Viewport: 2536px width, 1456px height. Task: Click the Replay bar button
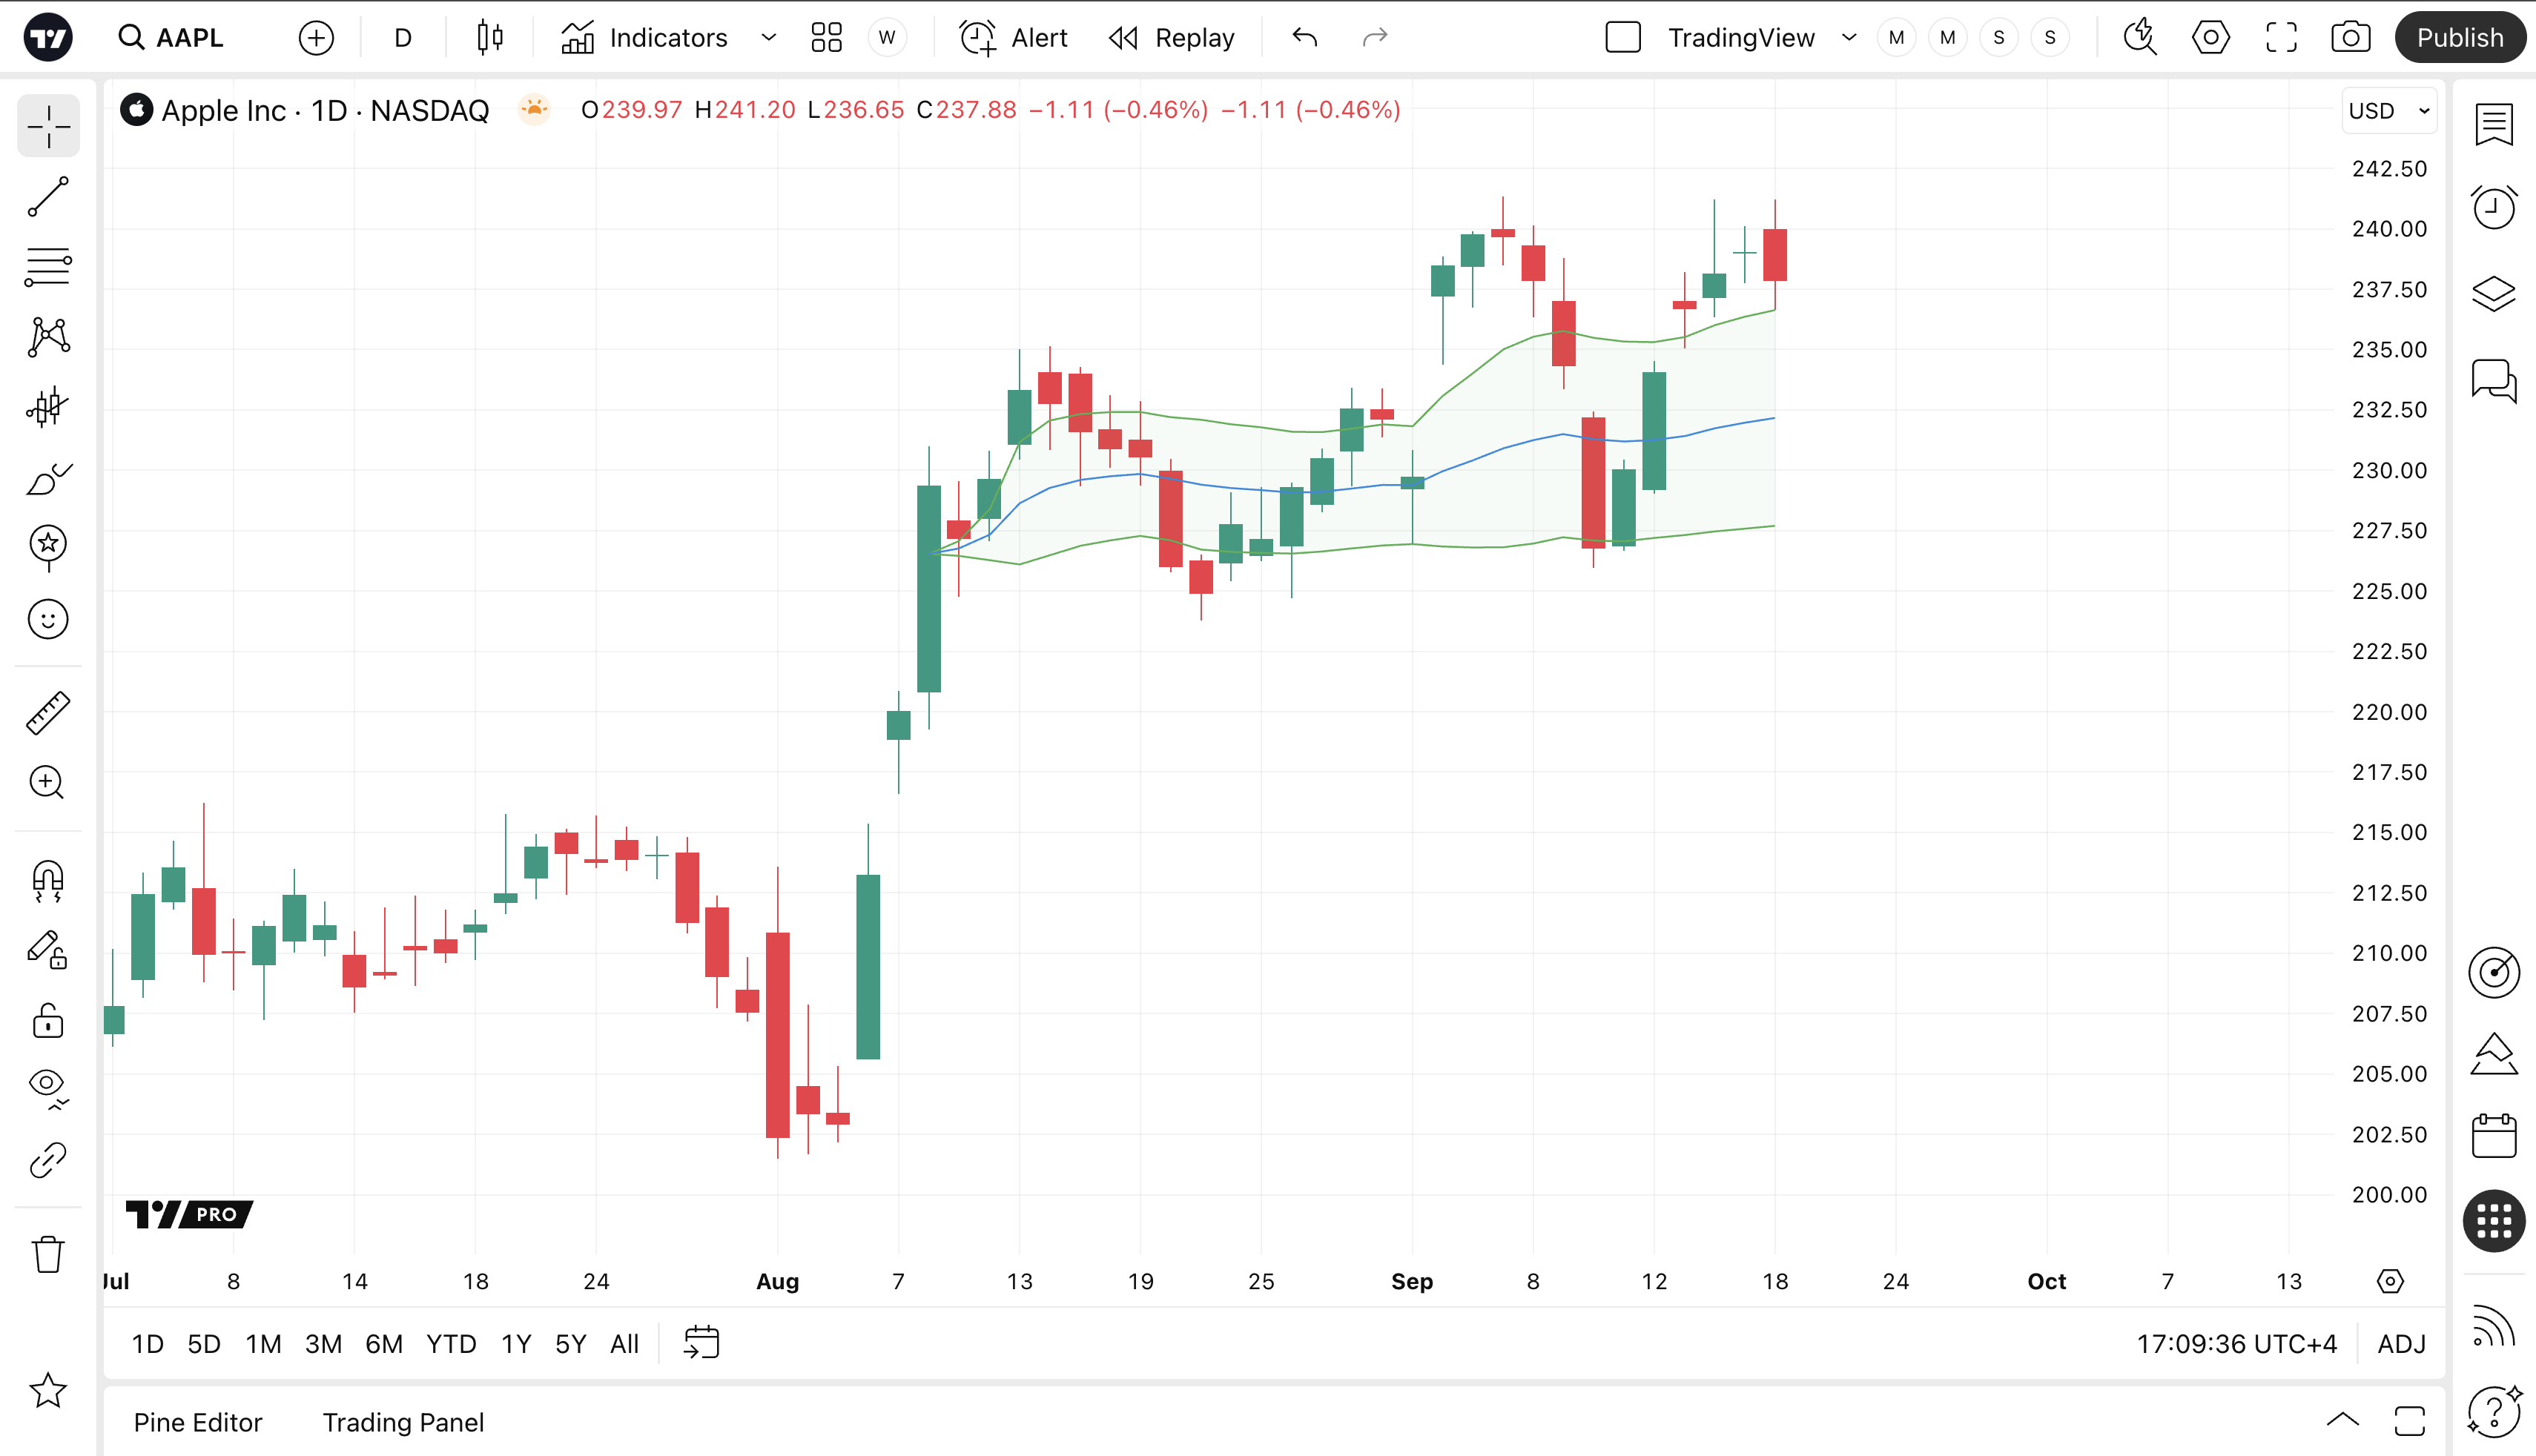tap(1172, 38)
